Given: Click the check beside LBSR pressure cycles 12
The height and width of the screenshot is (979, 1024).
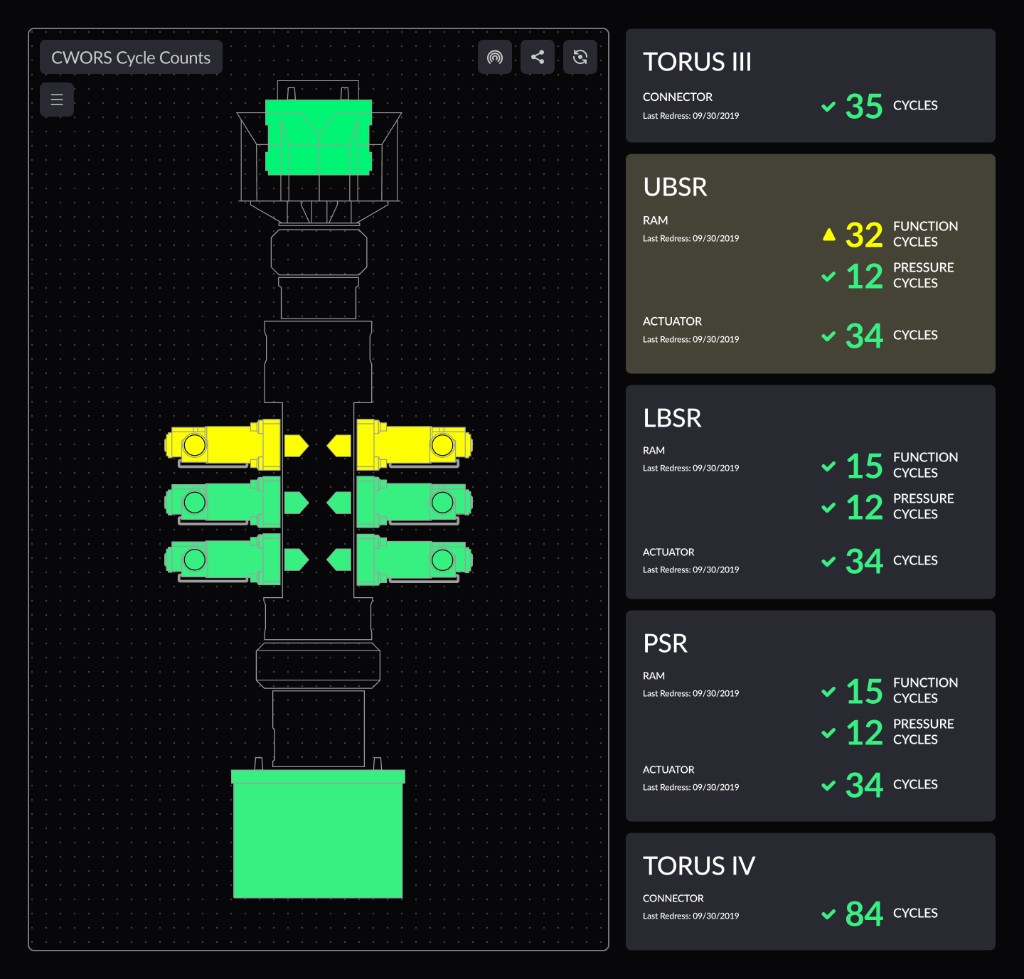Looking at the screenshot, I should point(829,507).
